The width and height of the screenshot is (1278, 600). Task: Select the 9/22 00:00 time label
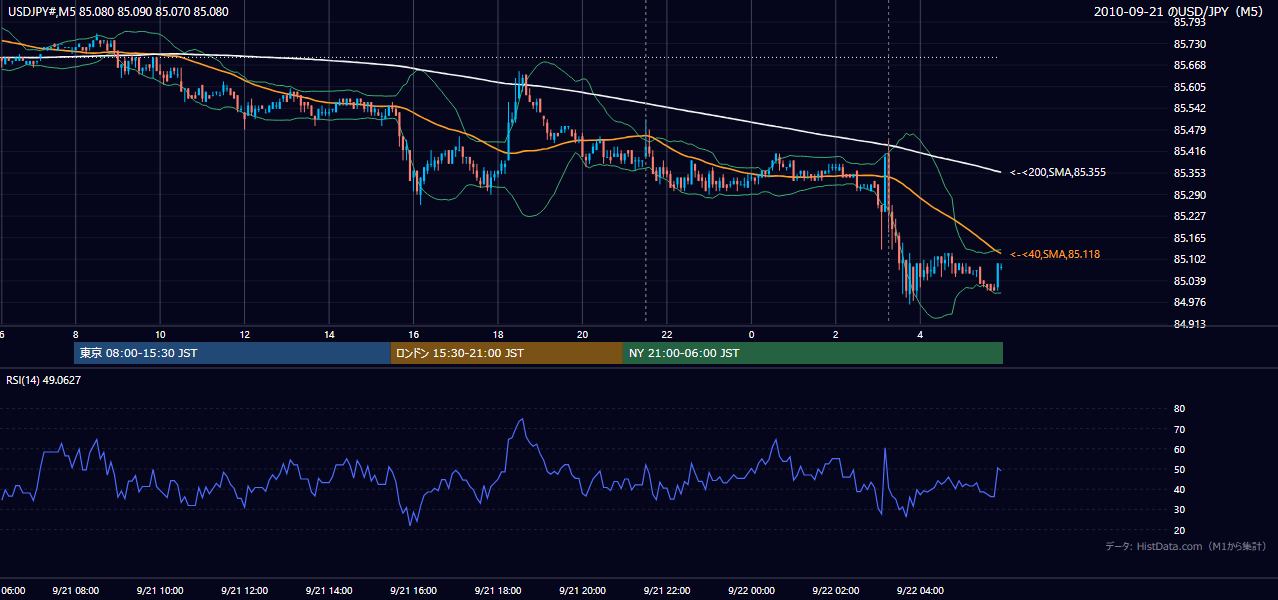coord(751,591)
